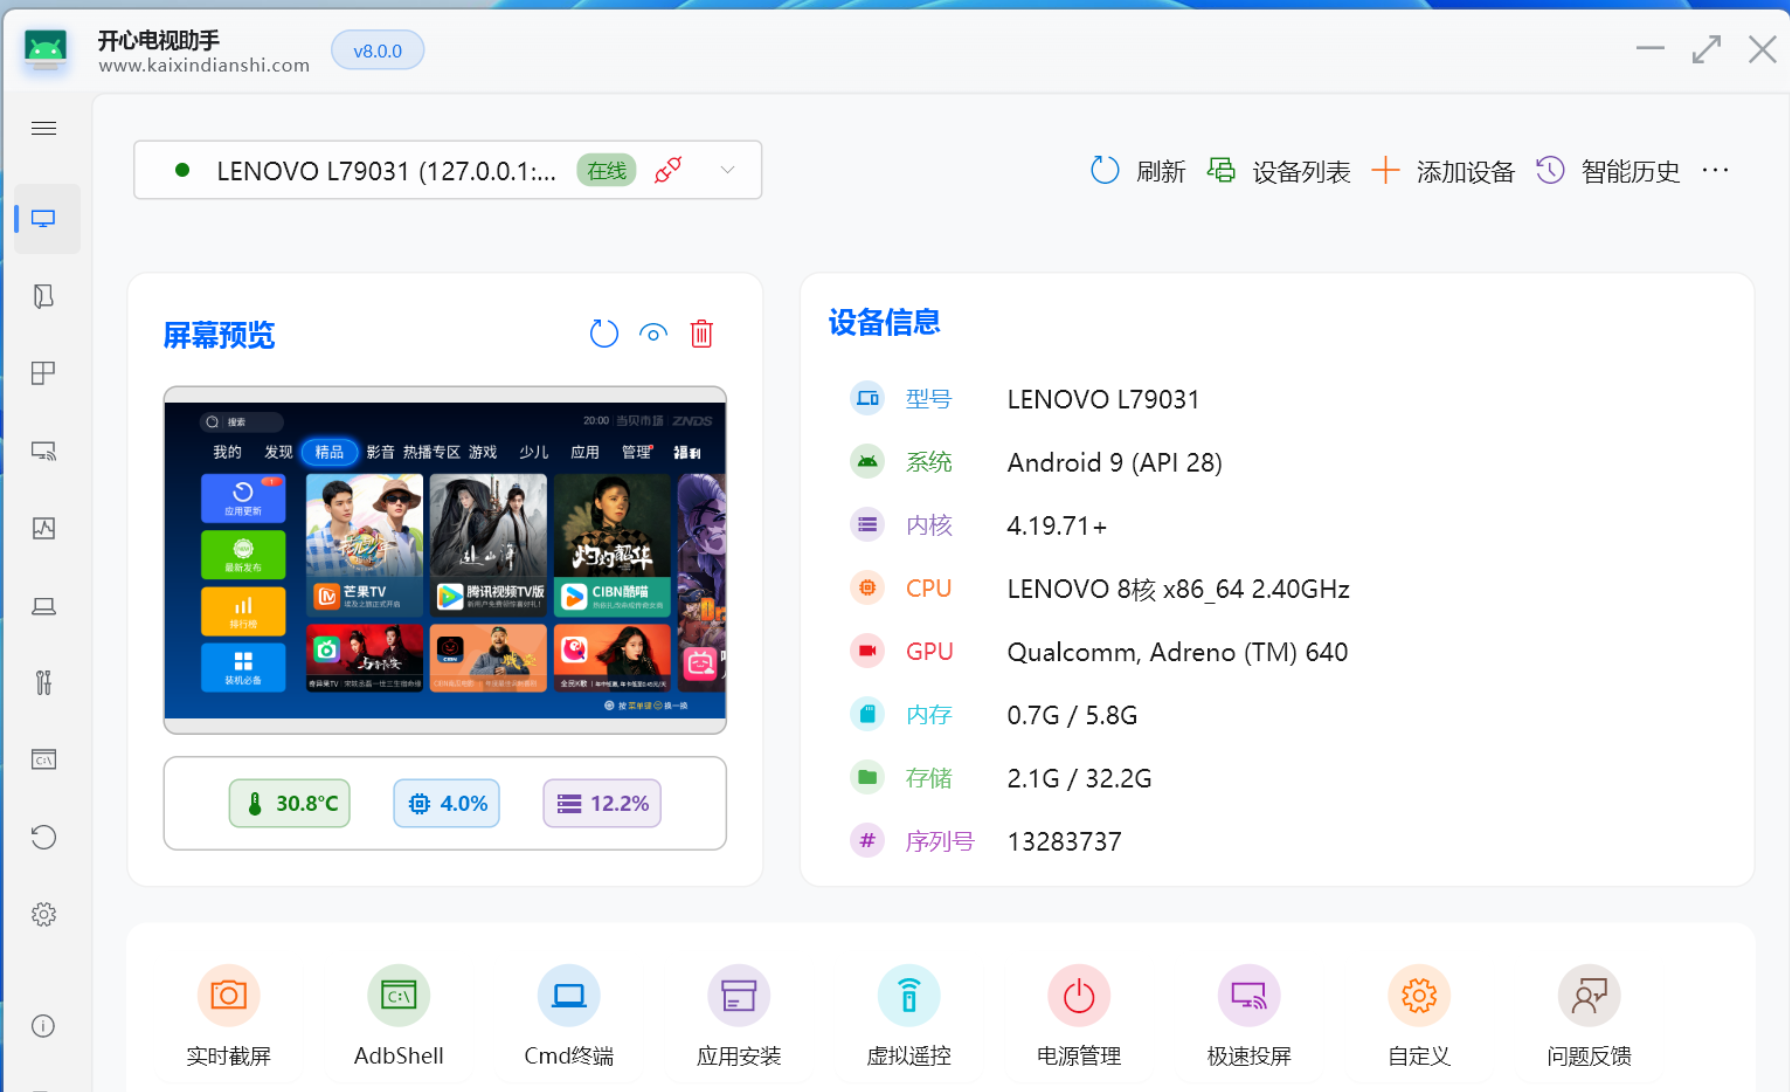Delete the screen preview with trash icon

pos(702,334)
